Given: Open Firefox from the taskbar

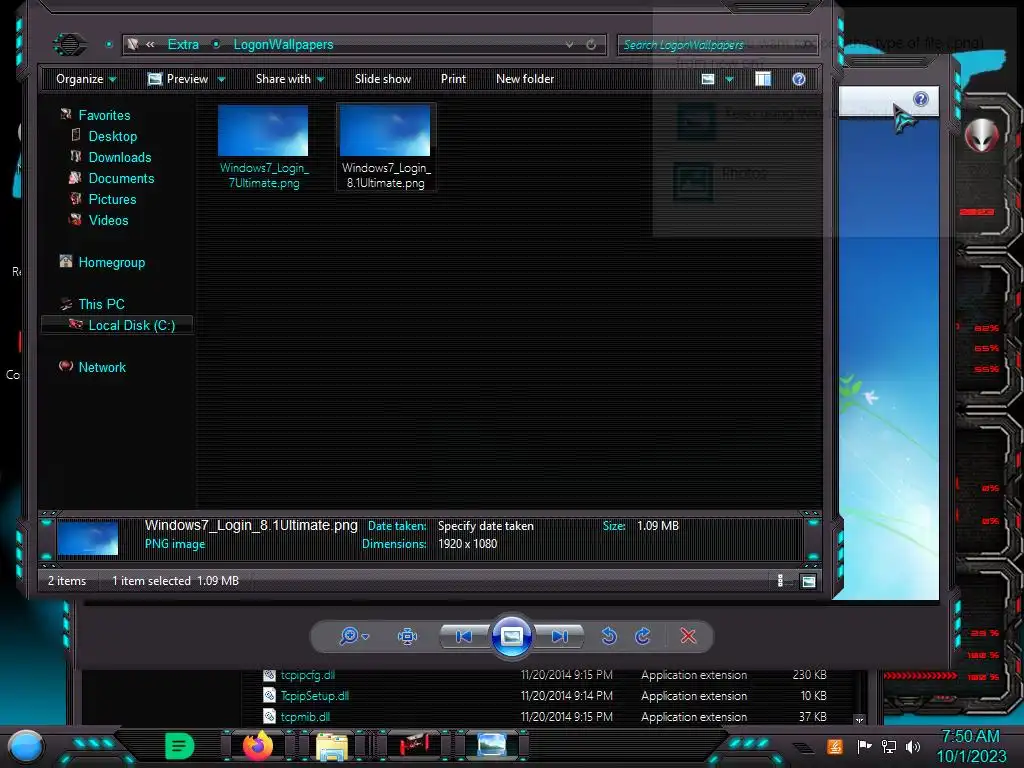Looking at the screenshot, I should 258,746.
